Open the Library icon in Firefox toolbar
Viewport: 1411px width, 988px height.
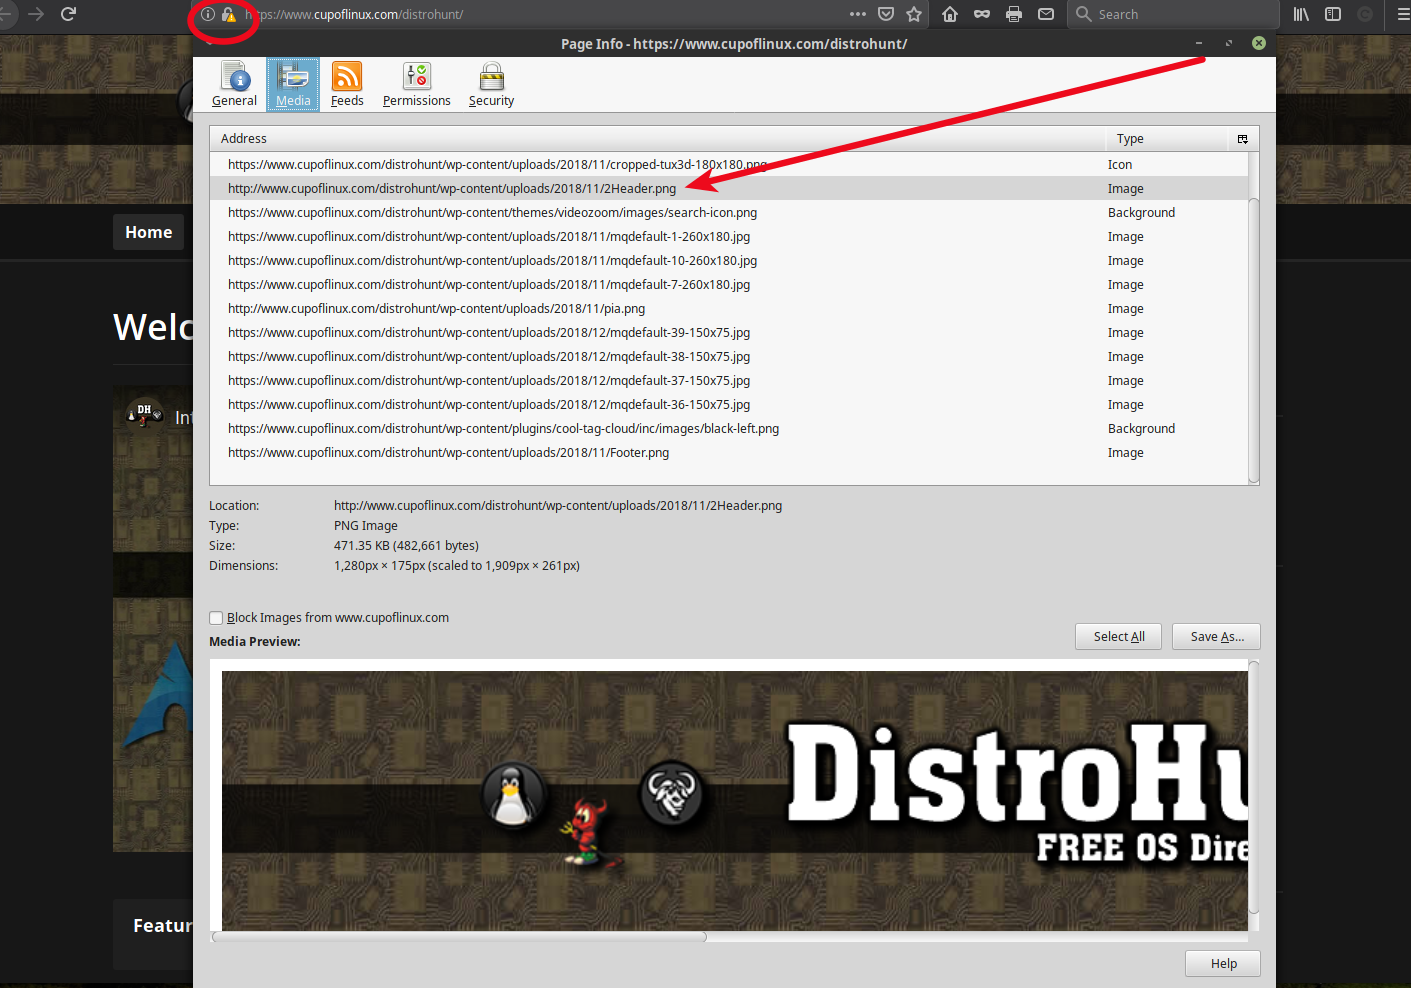click(x=1301, y=14)
